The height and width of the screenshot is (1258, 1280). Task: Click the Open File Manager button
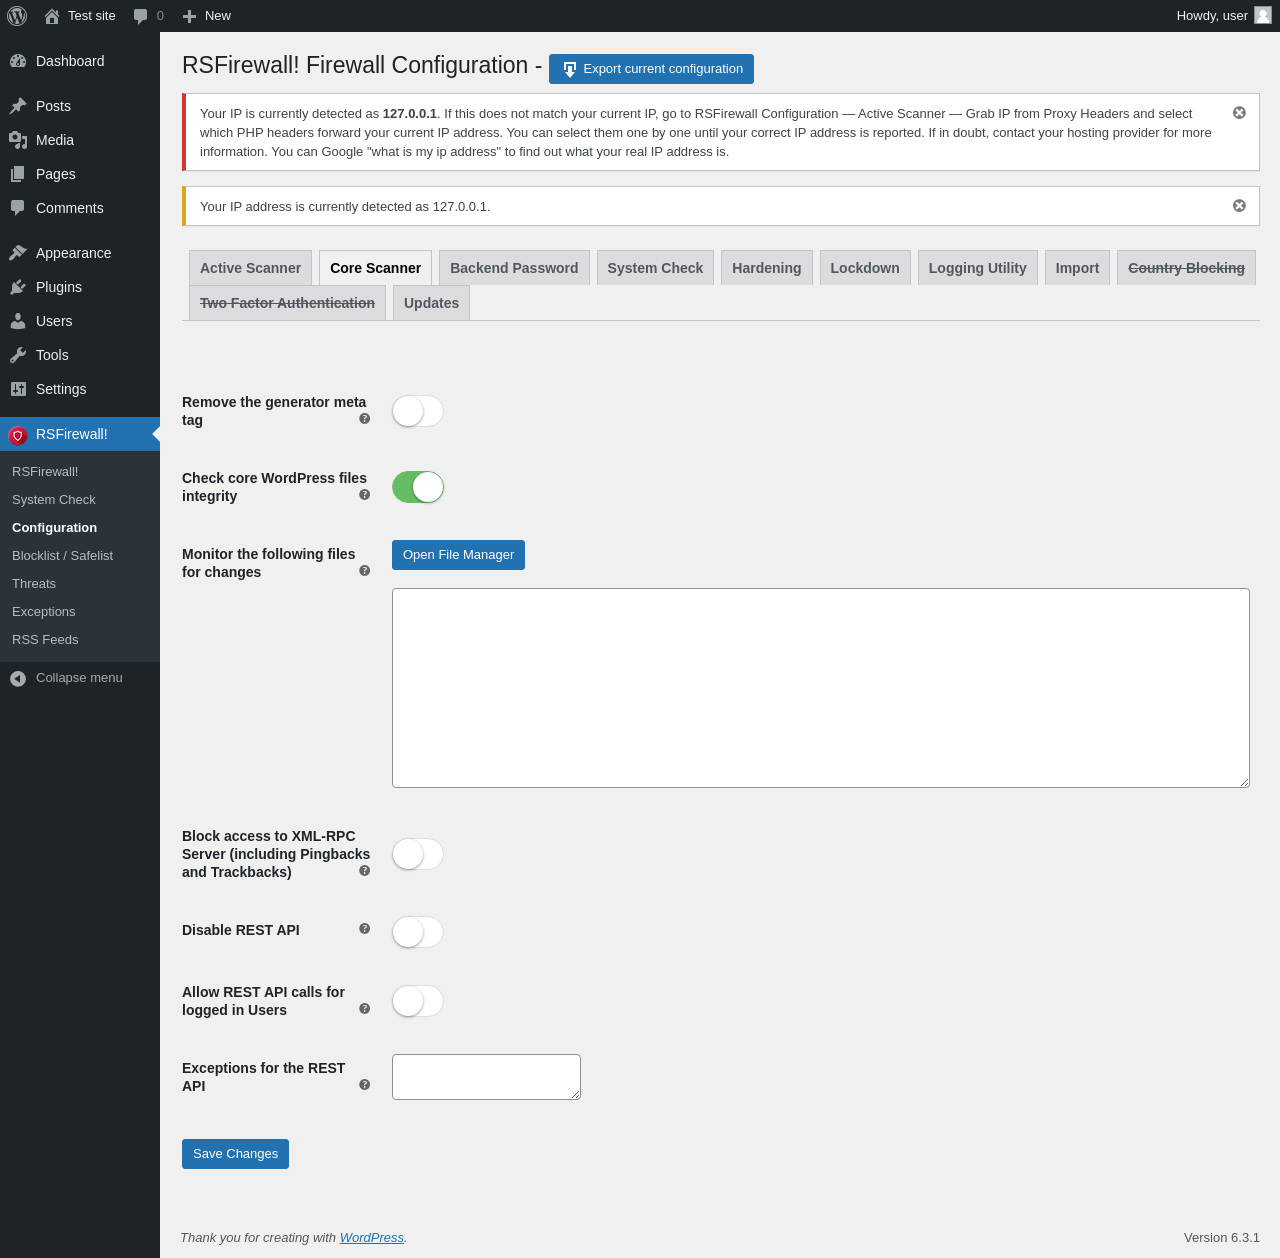(x=458, y=555)
